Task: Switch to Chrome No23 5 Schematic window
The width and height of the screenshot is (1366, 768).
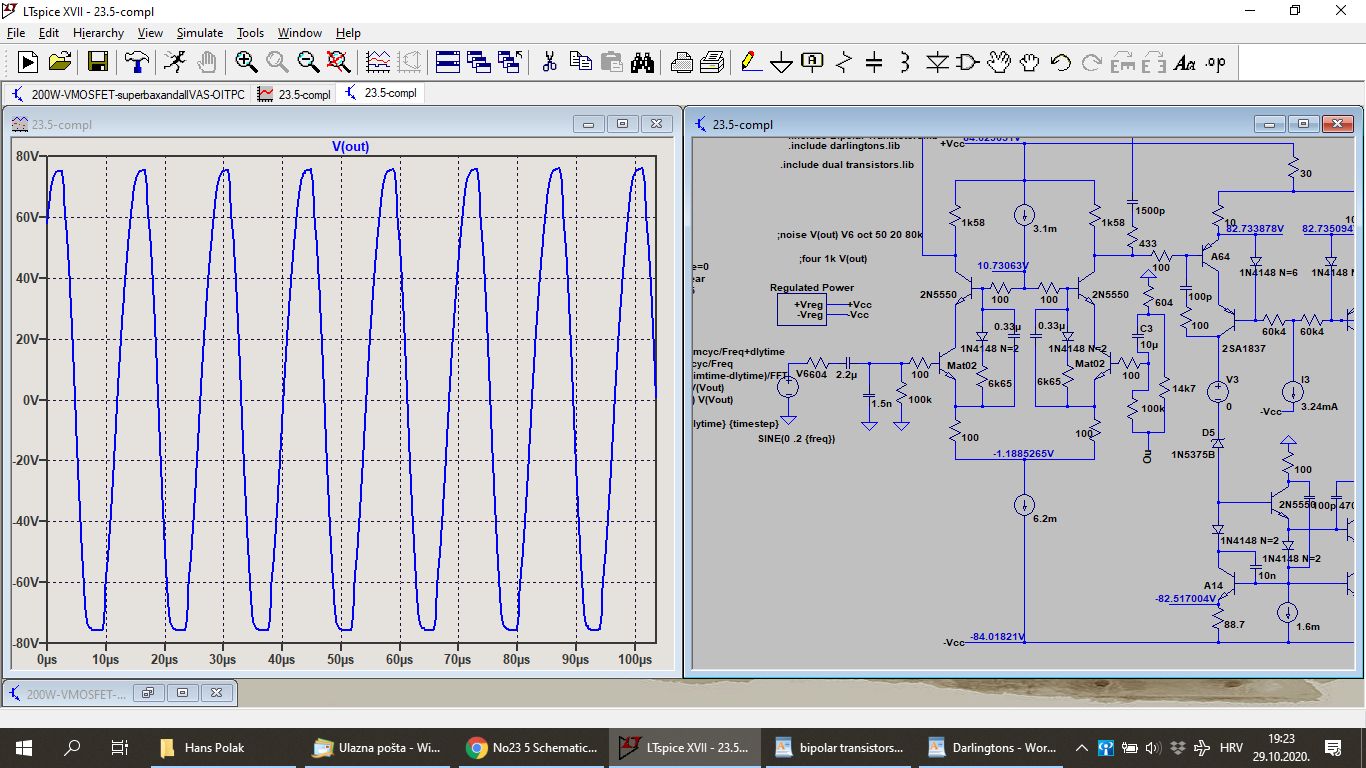Action: pos(534,747)
